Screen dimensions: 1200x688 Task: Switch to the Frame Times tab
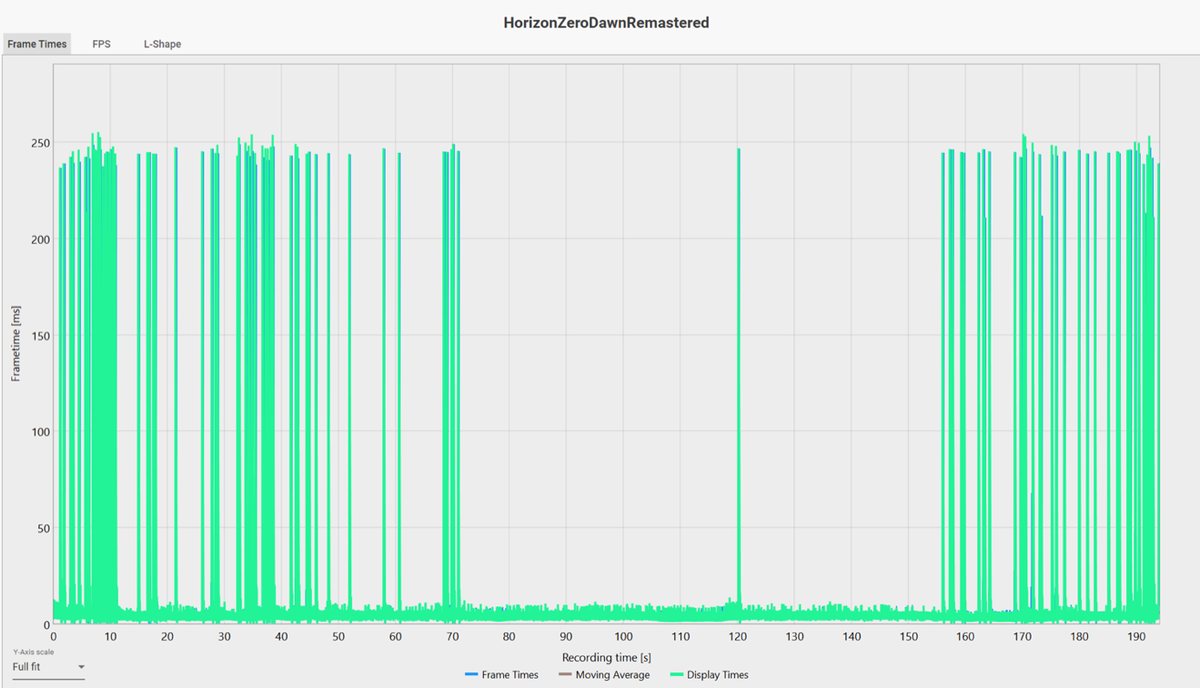(37, 44)
